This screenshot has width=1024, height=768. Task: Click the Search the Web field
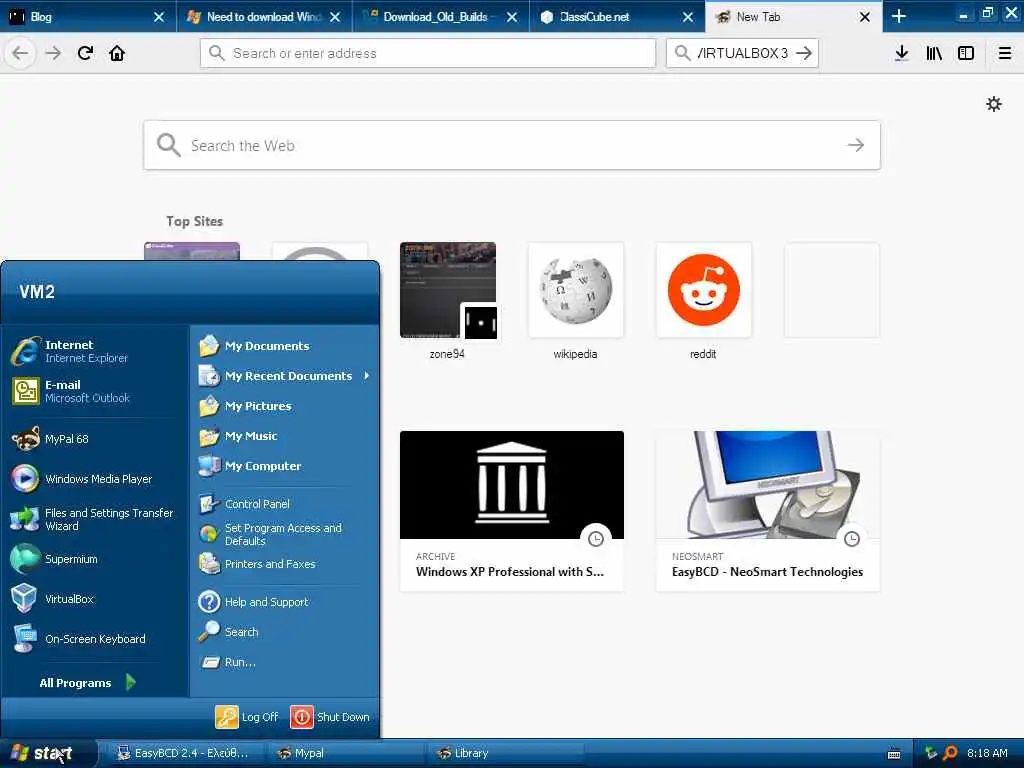point(511,145)
